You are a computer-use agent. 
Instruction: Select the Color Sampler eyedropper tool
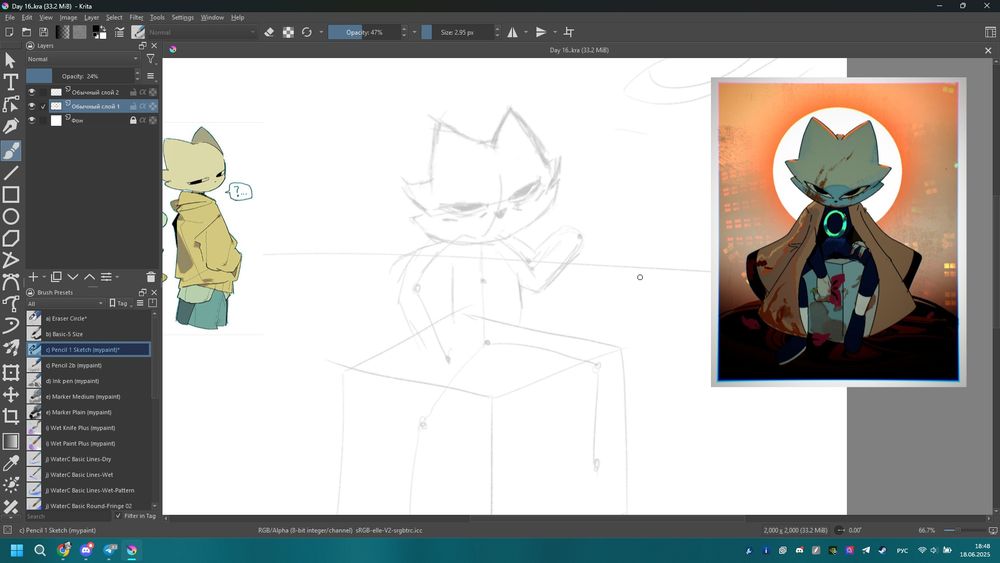(x=10, y=464)
